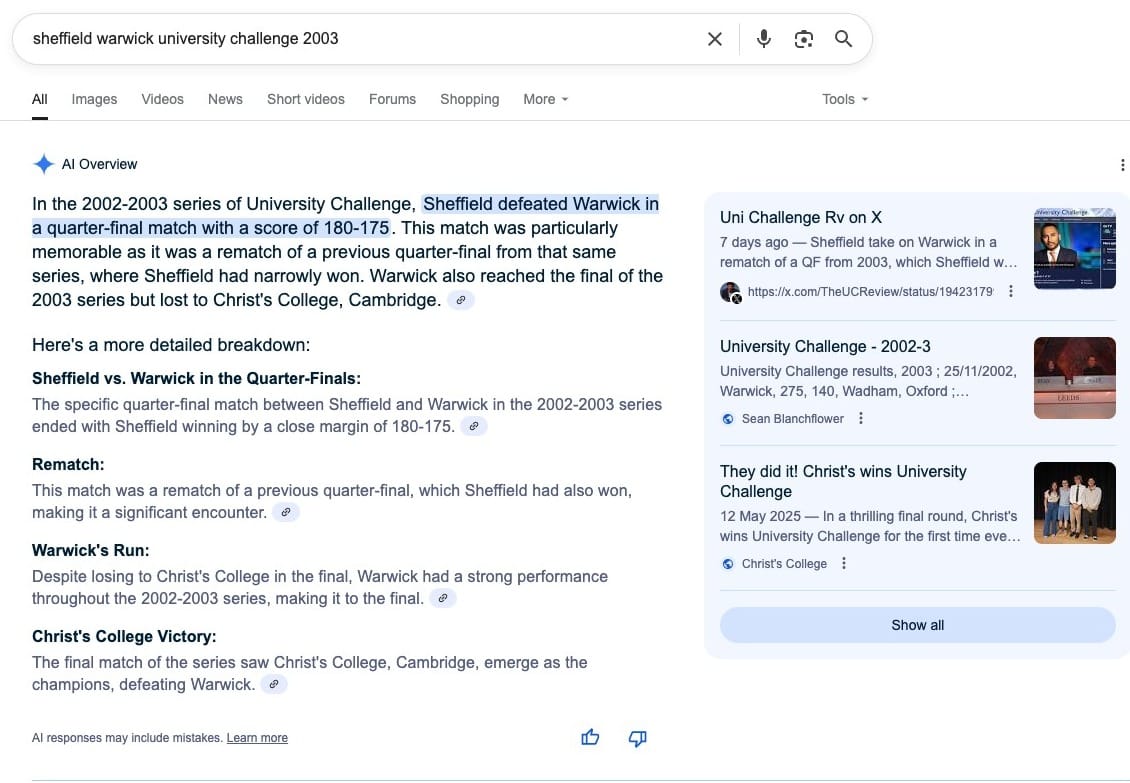Open source link icon after "significant encounter."

pyautogui.click(x=285, y=512)
